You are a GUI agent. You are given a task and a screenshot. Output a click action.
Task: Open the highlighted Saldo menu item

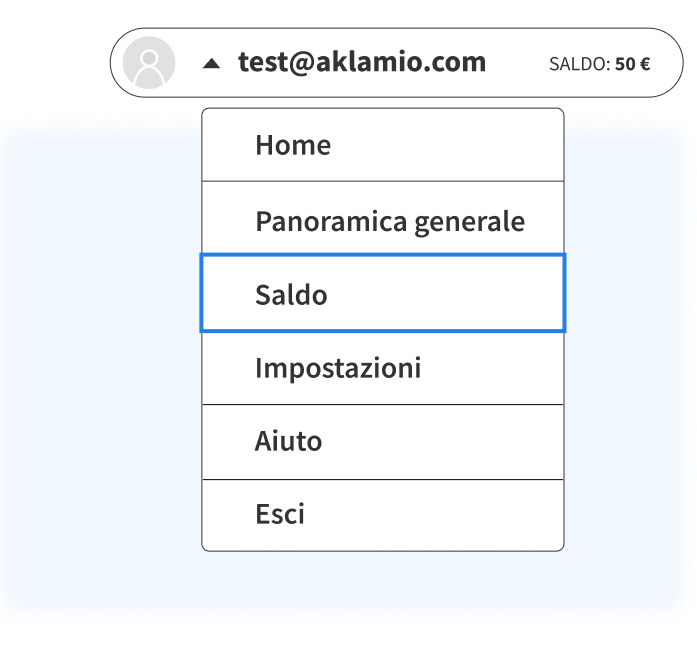[x=383, y=293]
